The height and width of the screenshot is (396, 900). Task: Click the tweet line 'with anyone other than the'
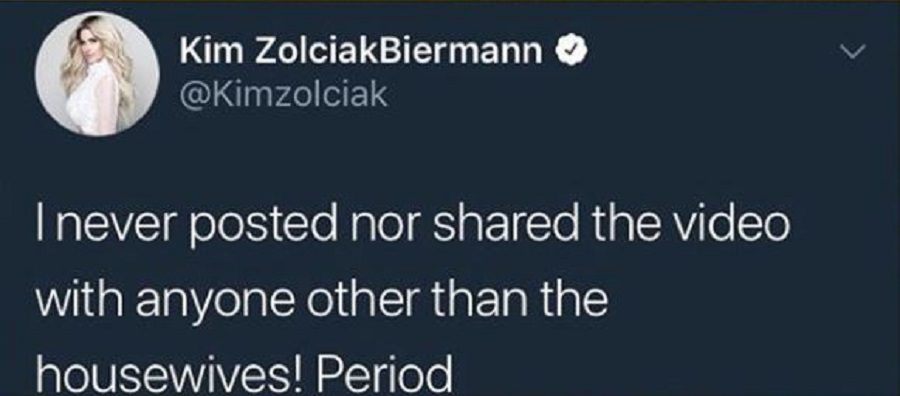[321, 301]
